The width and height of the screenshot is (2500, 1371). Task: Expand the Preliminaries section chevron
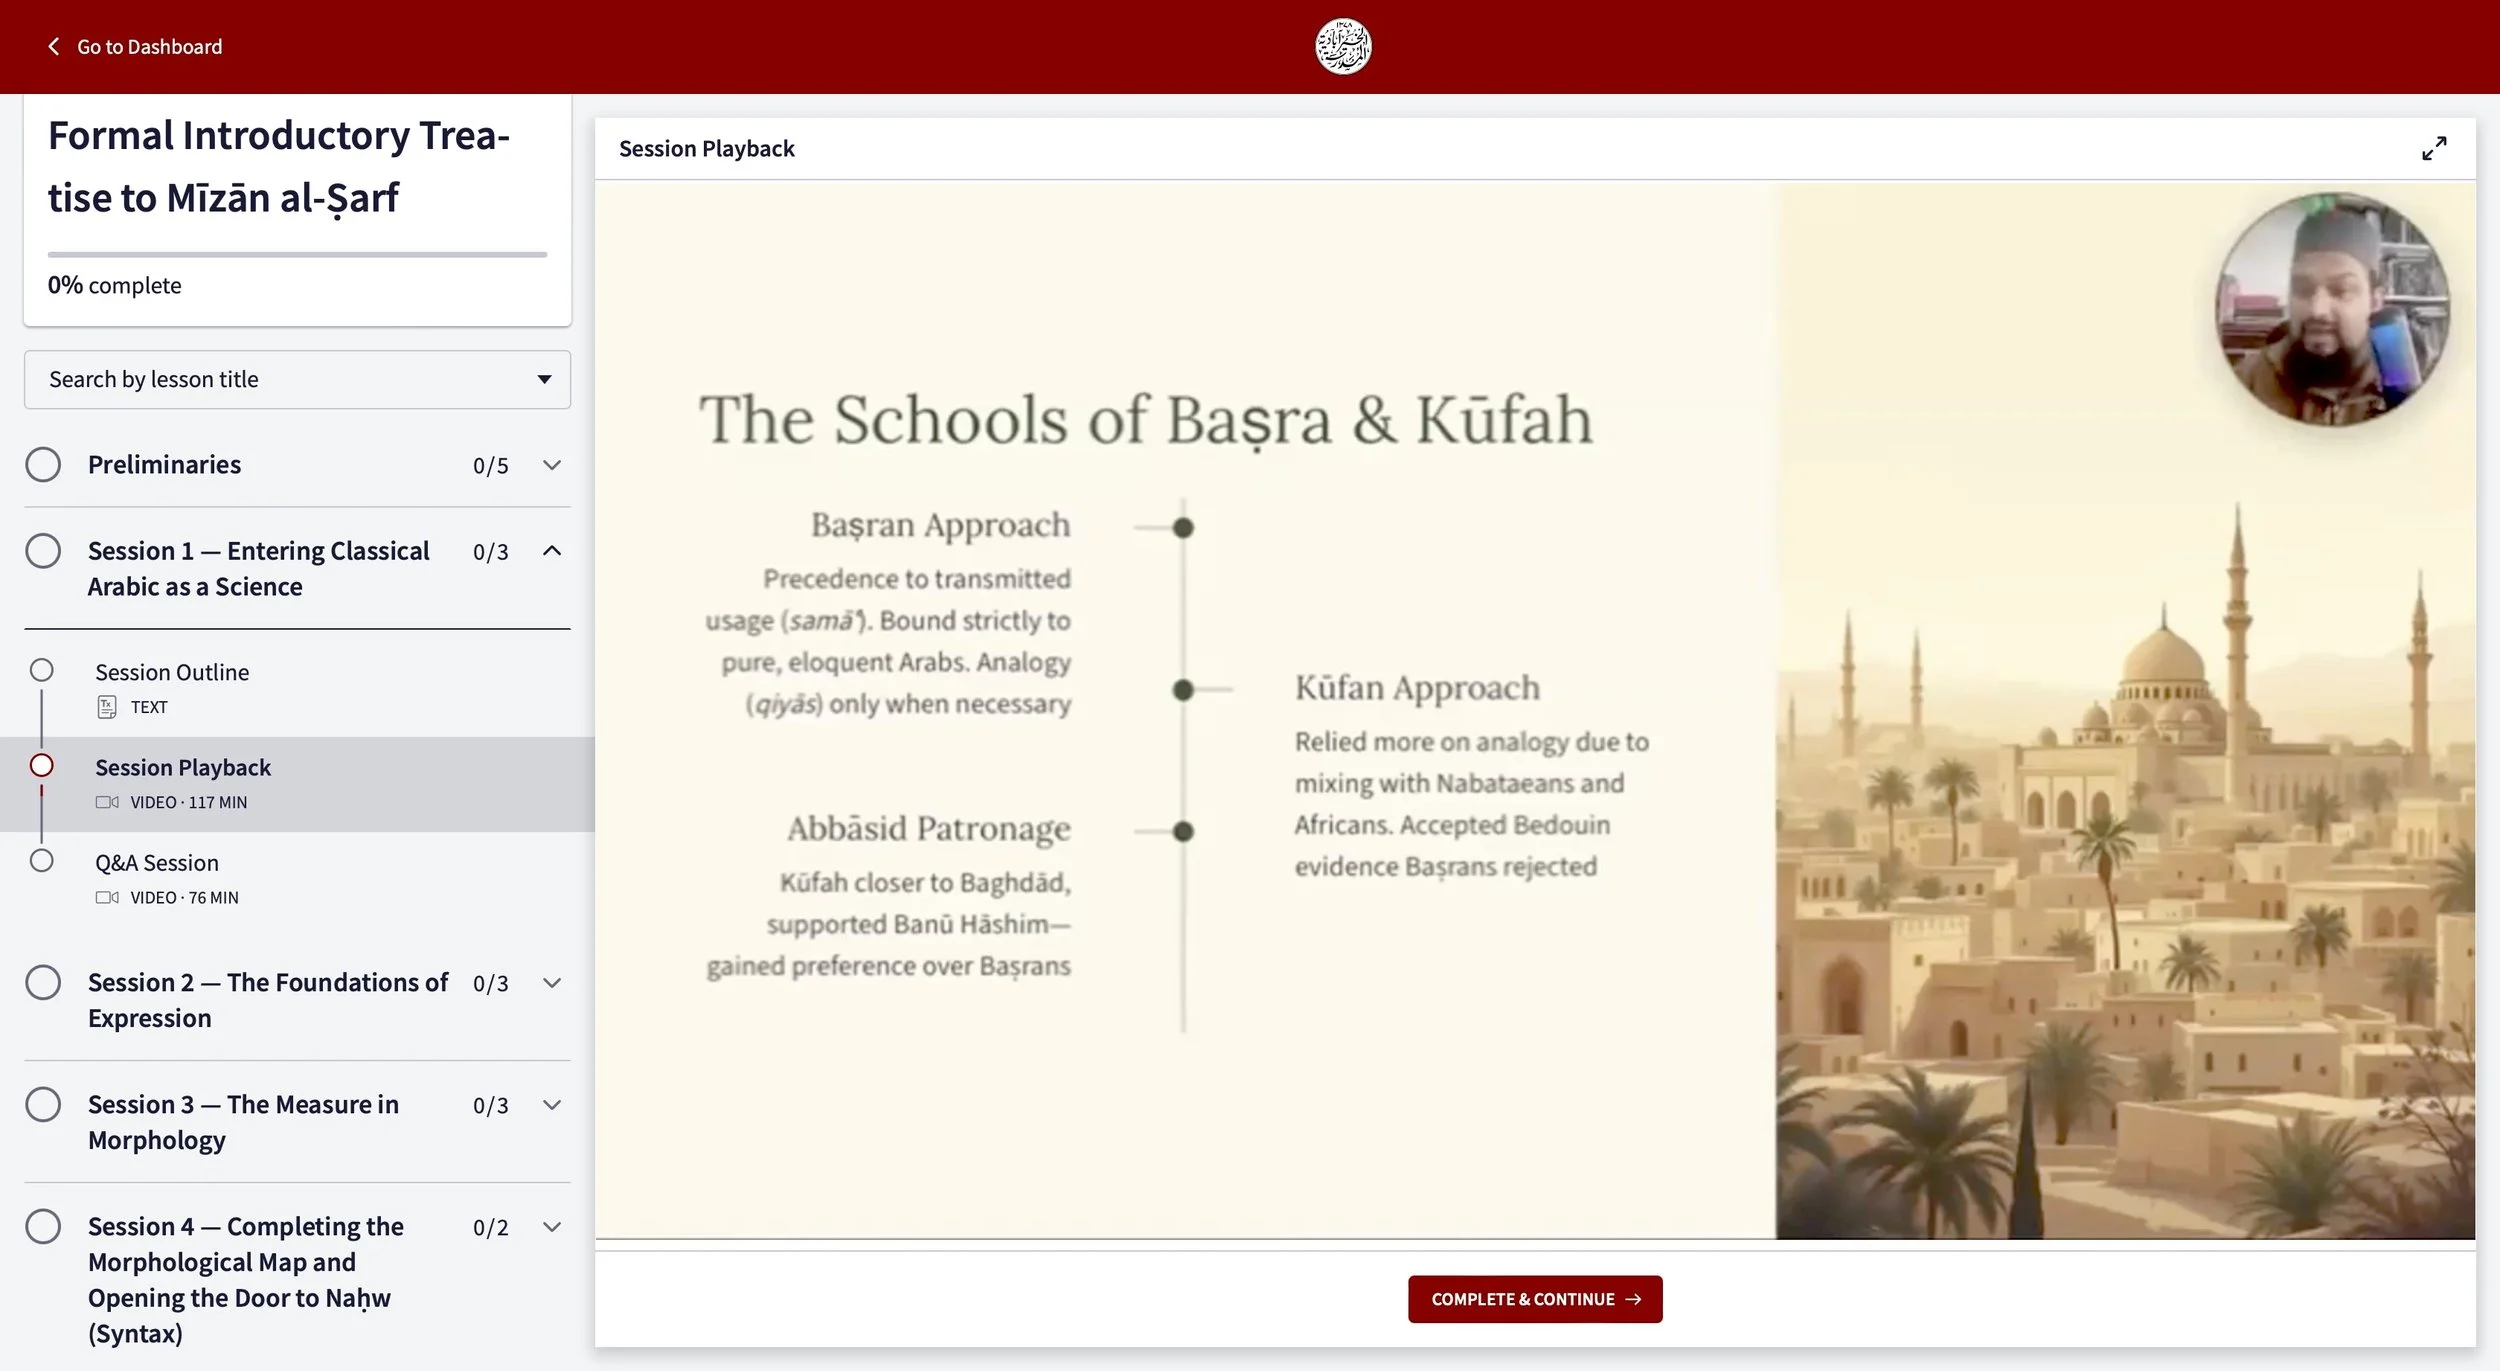551,465
